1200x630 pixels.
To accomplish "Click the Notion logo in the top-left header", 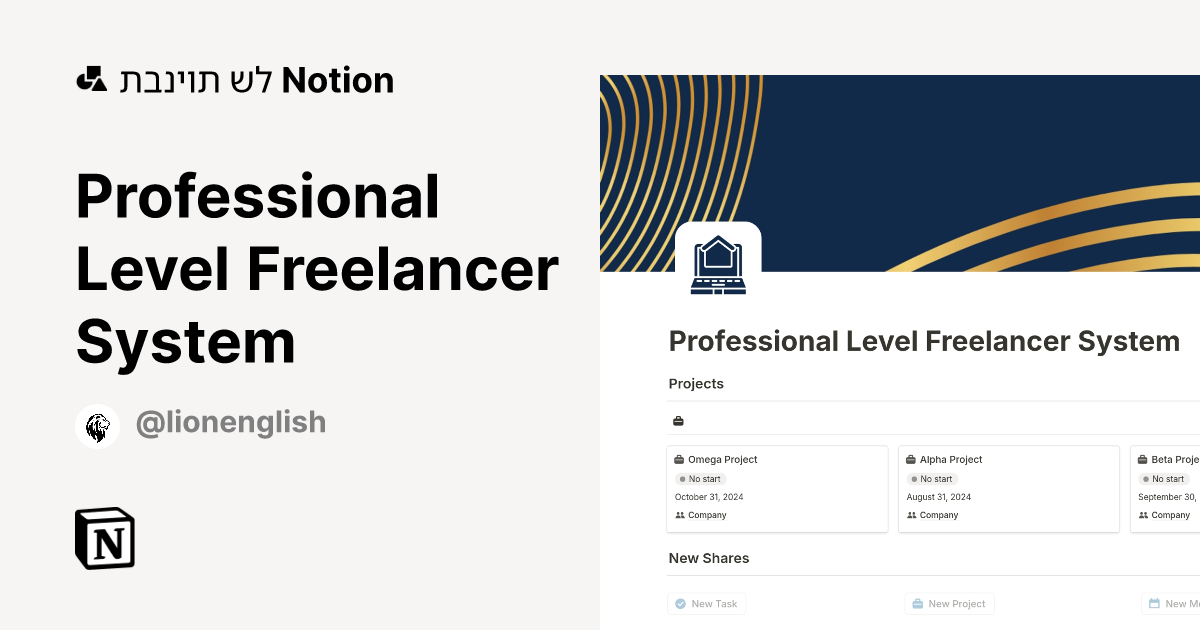I will [91, 78].
